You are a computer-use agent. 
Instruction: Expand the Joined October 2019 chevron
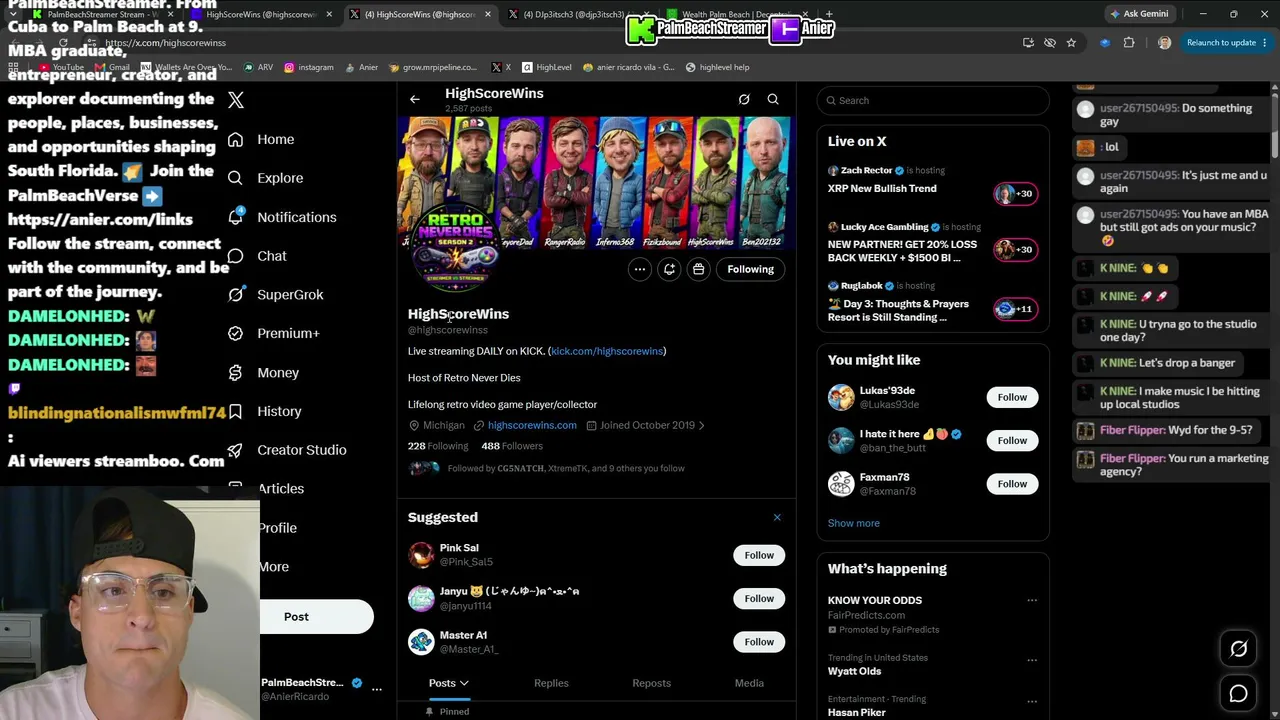702,425
